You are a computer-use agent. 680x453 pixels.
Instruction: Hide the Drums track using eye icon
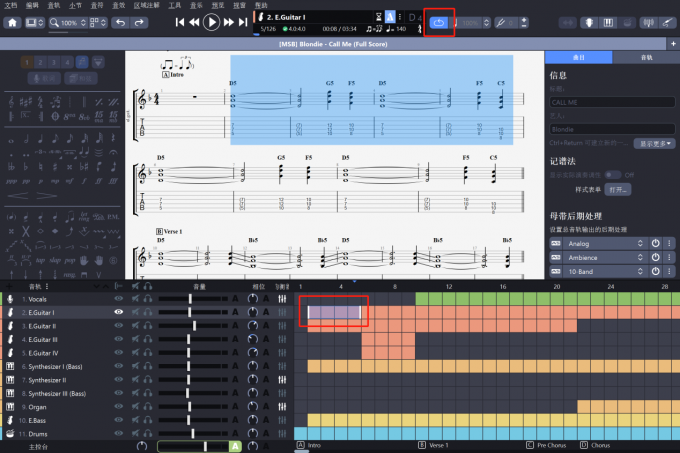coord(119,434)
